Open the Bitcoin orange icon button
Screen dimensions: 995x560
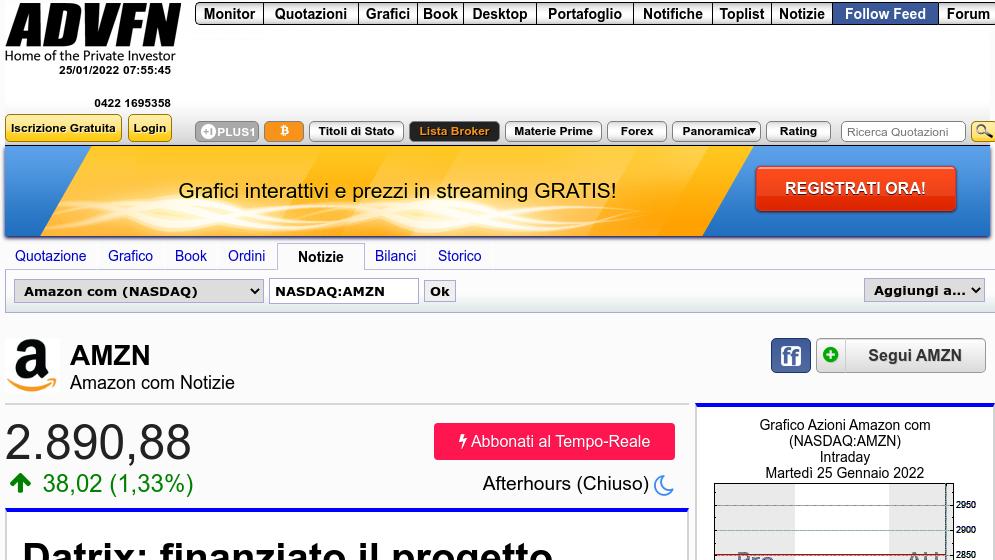click(284, 131)
